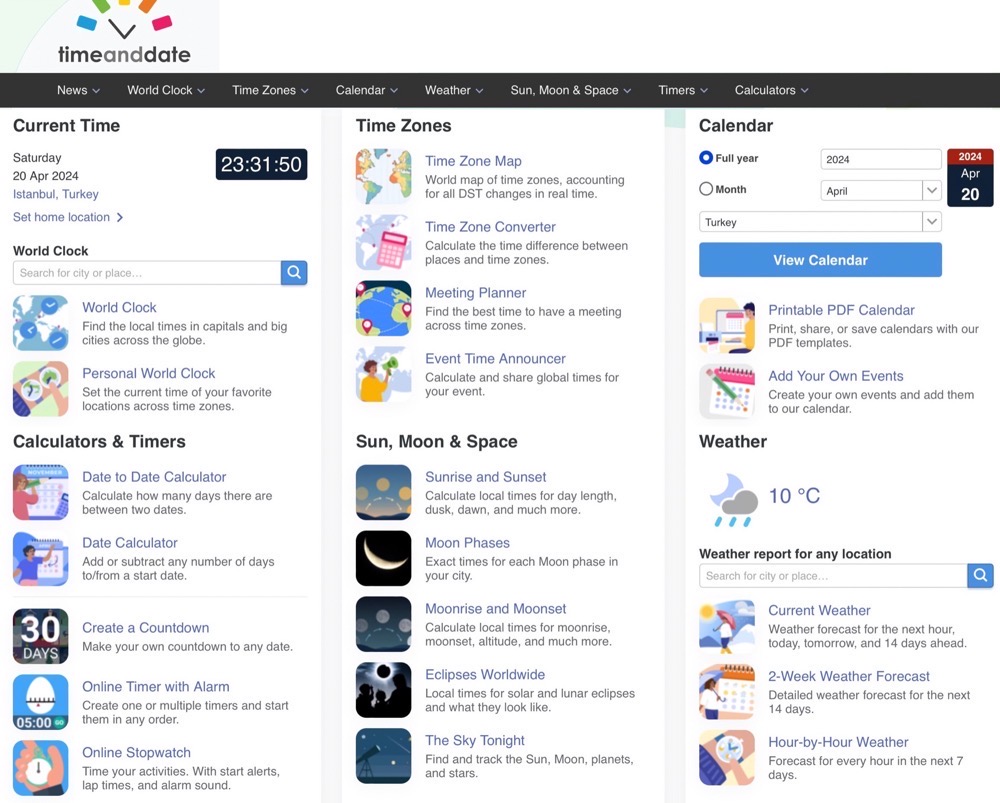Open the Sun, Moon & Space menu
Viewport: 1000px width, 803px height.
(570, 90)
